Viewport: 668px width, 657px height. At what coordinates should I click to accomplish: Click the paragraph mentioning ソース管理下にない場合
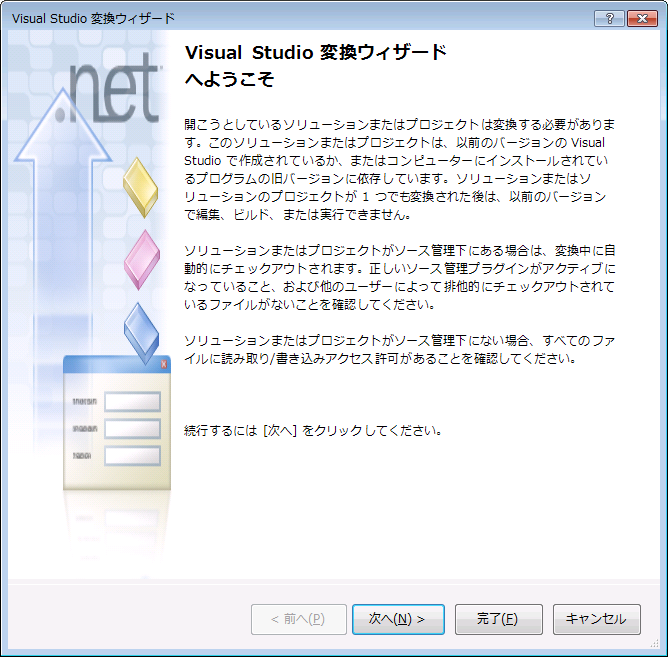400,349
